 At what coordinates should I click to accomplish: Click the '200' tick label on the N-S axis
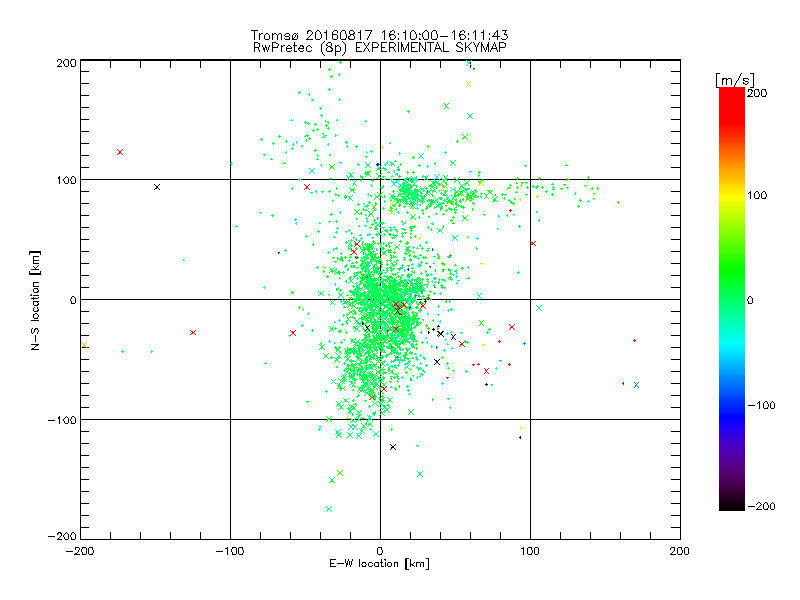[66, 63]
